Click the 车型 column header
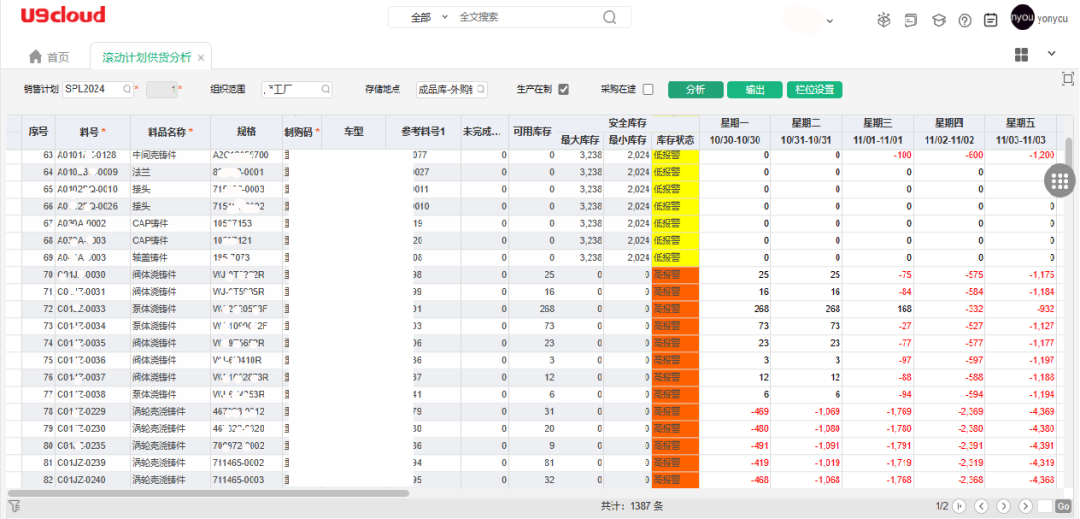This screenshot has height=519, width=1080. [353, 131]
